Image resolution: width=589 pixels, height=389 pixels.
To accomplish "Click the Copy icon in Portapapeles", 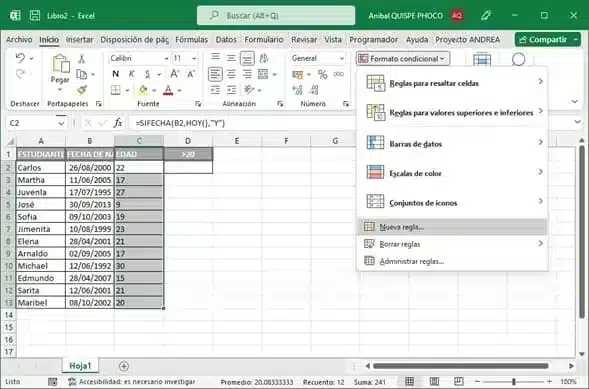I will tap(82, 74).
